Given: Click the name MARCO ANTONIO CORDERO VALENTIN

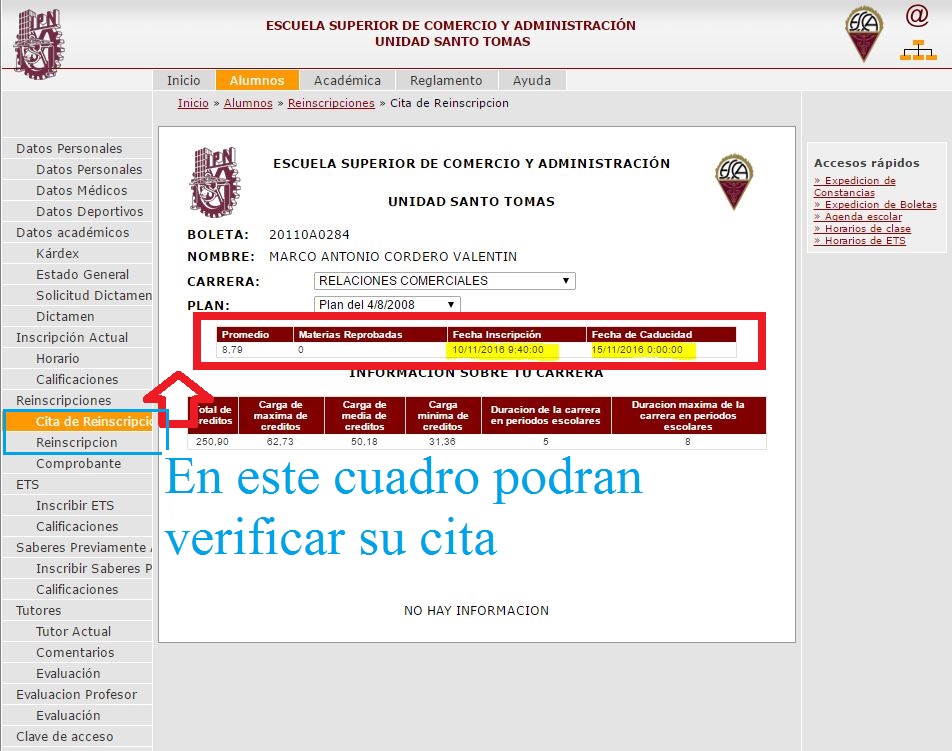Looking at the screenshot, I should (393, 257).
